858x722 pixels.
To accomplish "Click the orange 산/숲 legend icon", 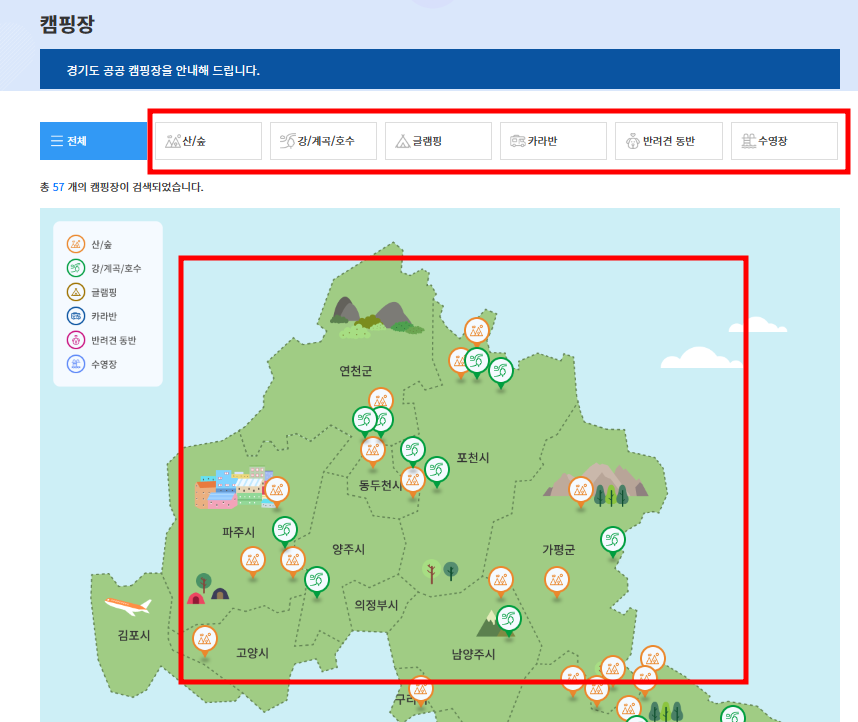I will pyautogui.click(x=76, y=244).
